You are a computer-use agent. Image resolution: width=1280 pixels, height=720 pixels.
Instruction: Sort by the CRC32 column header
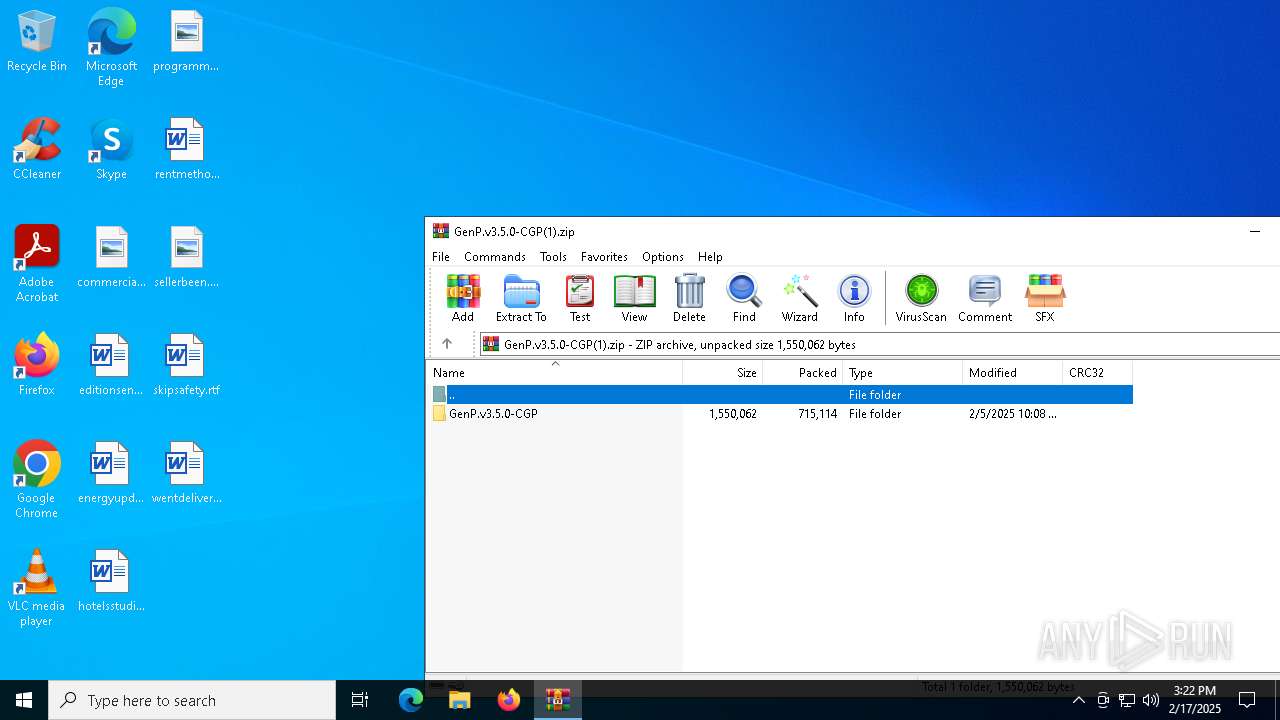(1097, 373)
